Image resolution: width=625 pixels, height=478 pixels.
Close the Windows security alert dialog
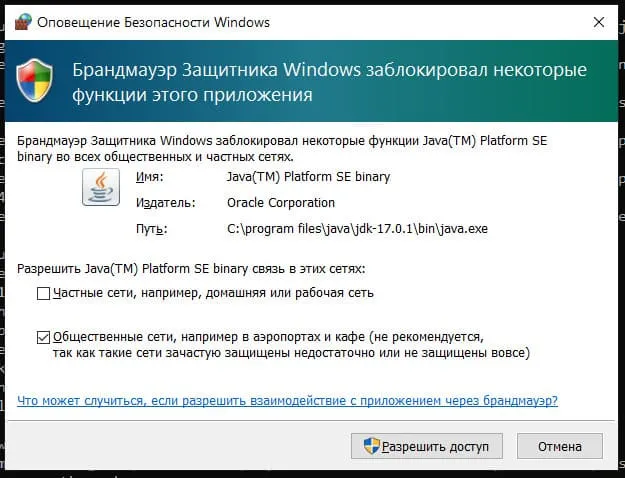tap(597, 21)
